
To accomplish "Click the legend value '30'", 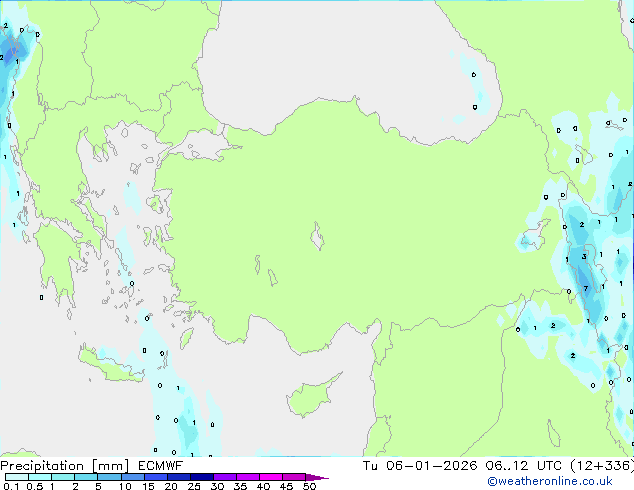I will pyautogui.click(x=217, y=486).
